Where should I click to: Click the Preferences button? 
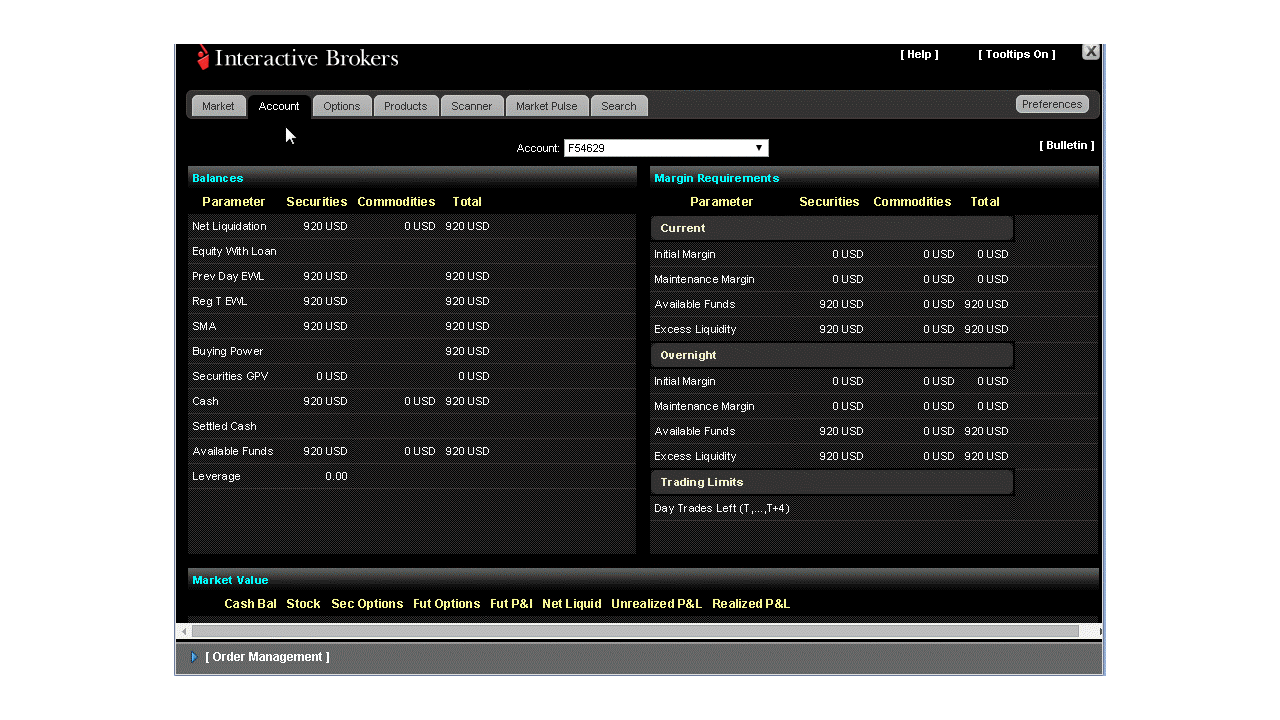click(1052, 104)
